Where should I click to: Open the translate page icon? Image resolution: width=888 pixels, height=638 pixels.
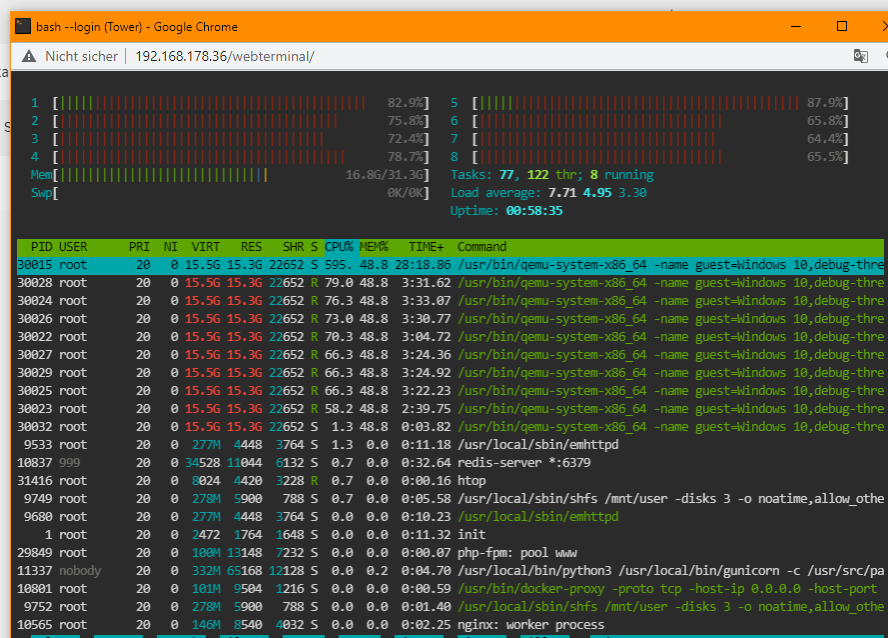[861, 56]
